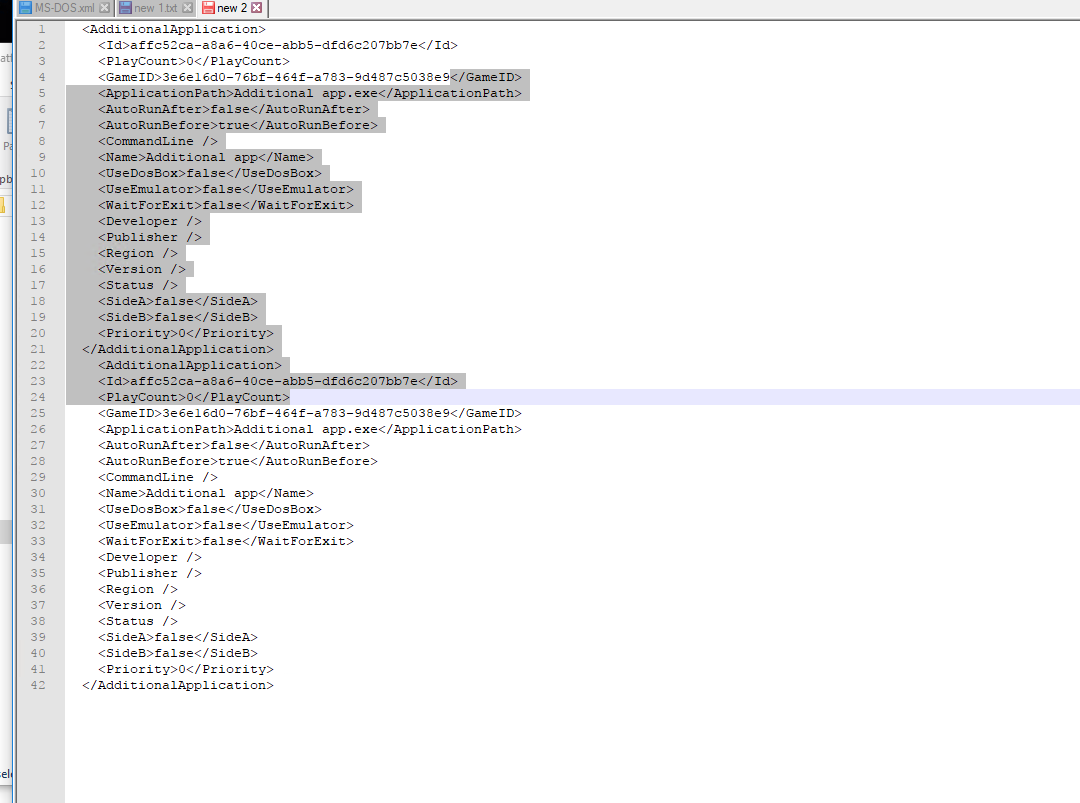Image resolution: width=1080 pixels, height=803 pixels.
Task: Click <PlayCount>0</PlayCount> on line 24
Action: pyautogui.click(x=194, y=397)
